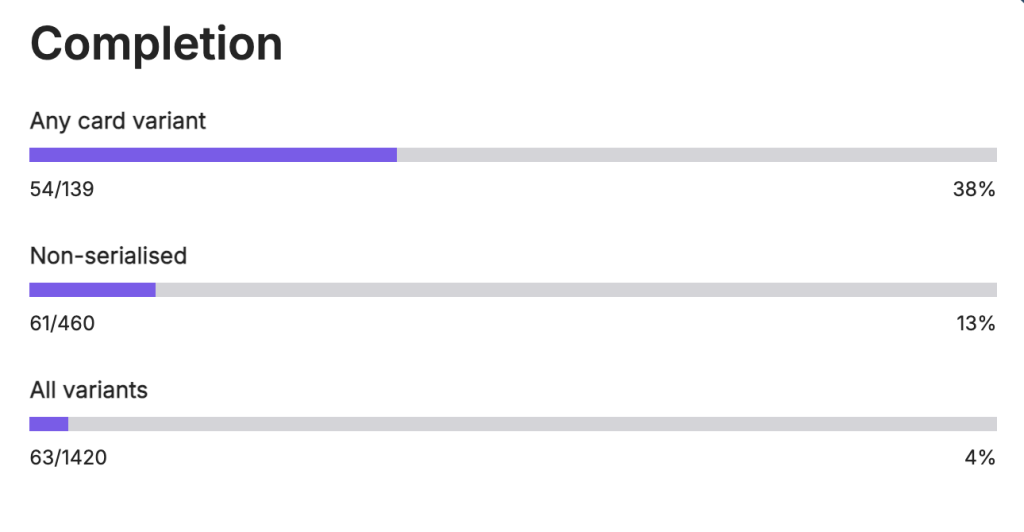Click the 38% completion value
Viewport: 1024px width, 532px height.
pyautogui.click(x=974, y=189)
